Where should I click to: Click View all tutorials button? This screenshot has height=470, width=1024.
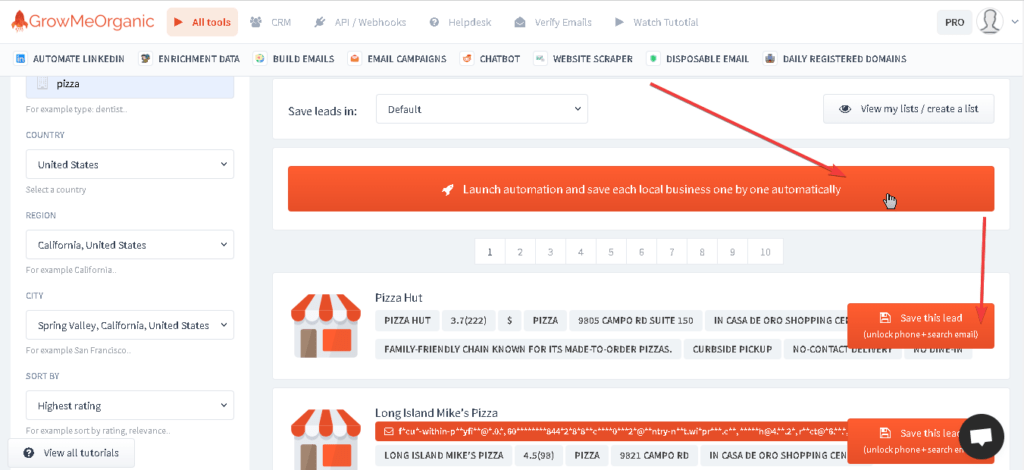[72, 452]
